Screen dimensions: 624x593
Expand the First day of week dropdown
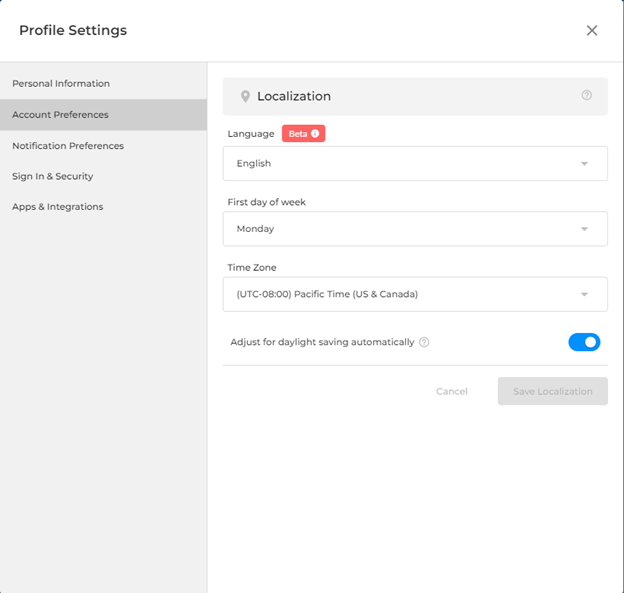click(415, 229)
